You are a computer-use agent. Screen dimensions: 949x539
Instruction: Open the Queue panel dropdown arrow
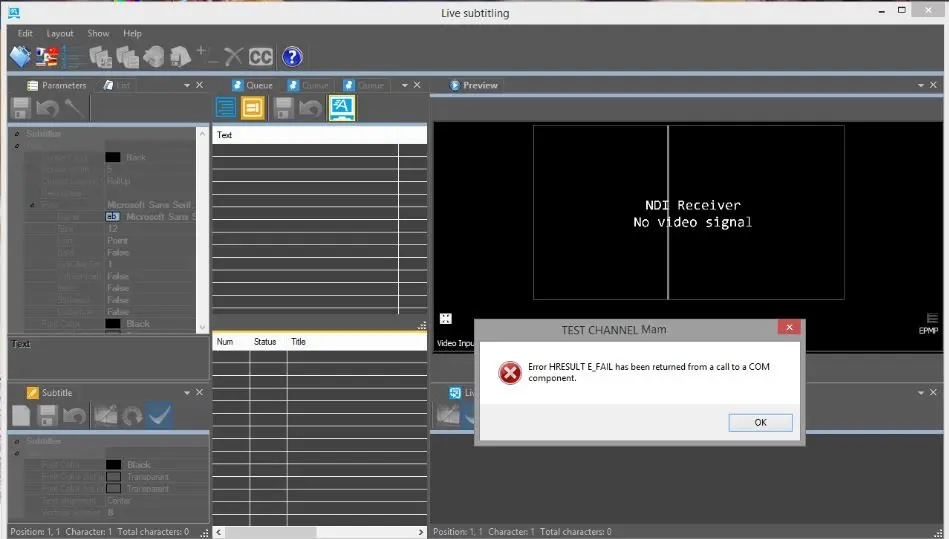[x=404, y=86]
